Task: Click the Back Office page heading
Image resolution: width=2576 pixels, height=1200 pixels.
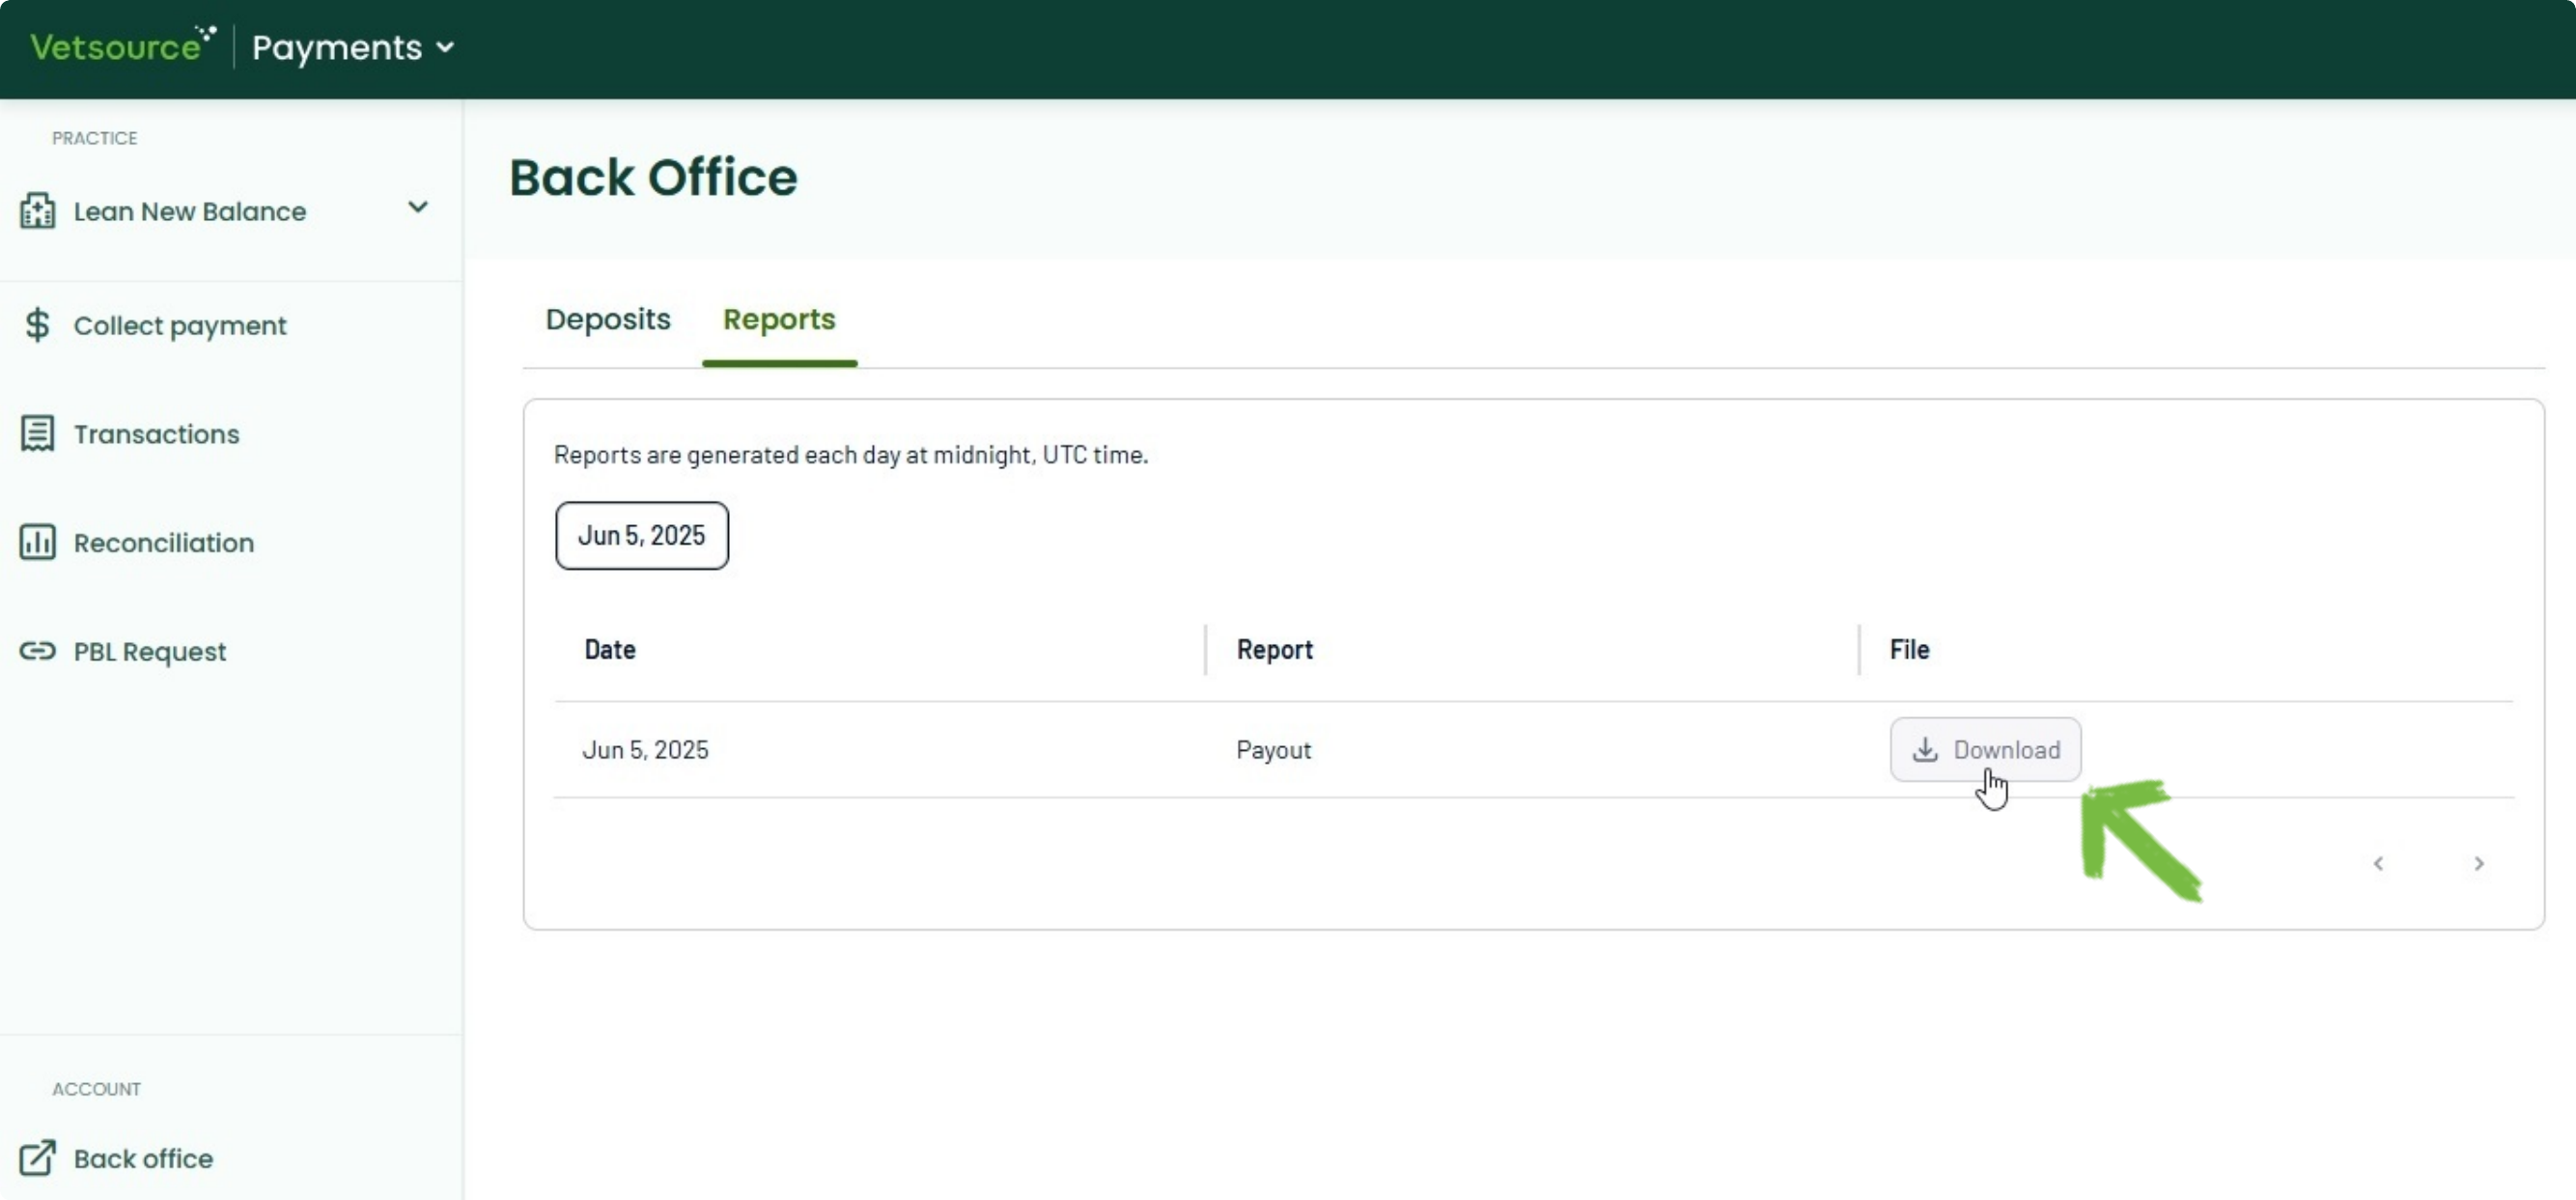Action: click(x=653, y=178)
